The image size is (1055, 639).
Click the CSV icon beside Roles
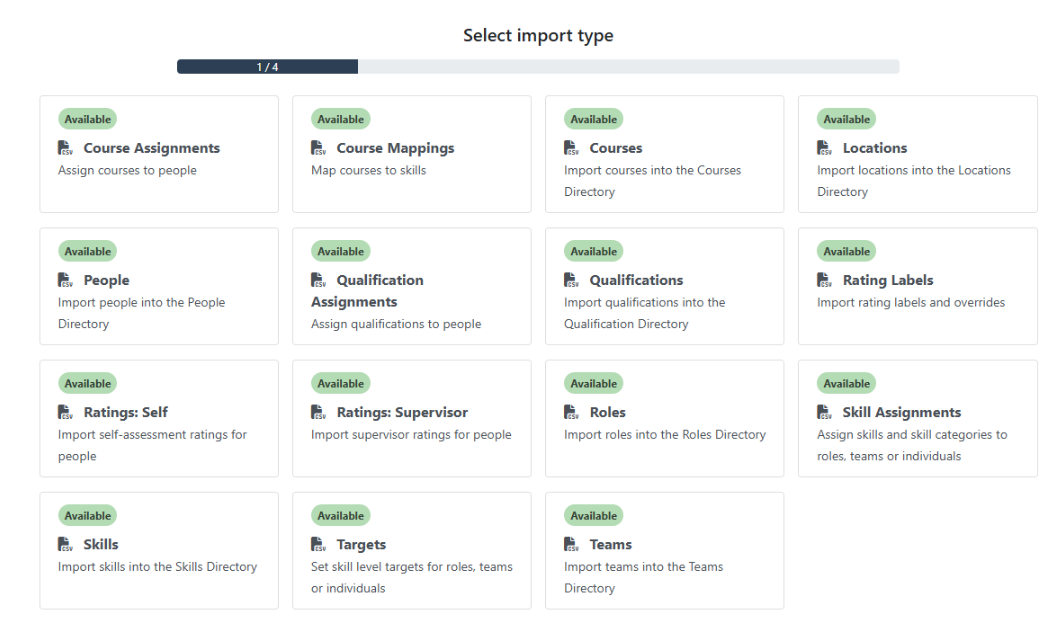click(x=572, y=412)
